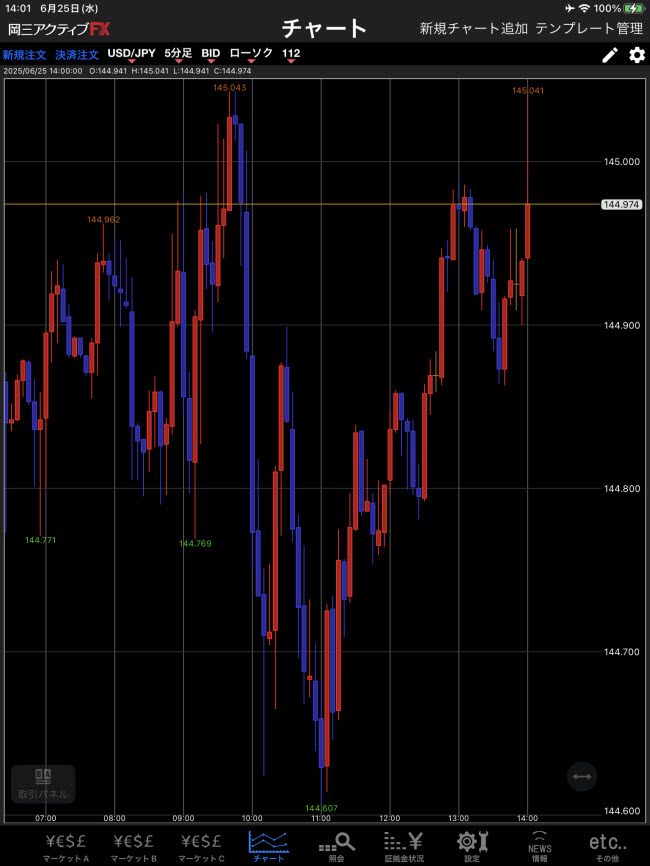Click the 10:00 time axis label
The image size is (650, 866).
(252, 818)
